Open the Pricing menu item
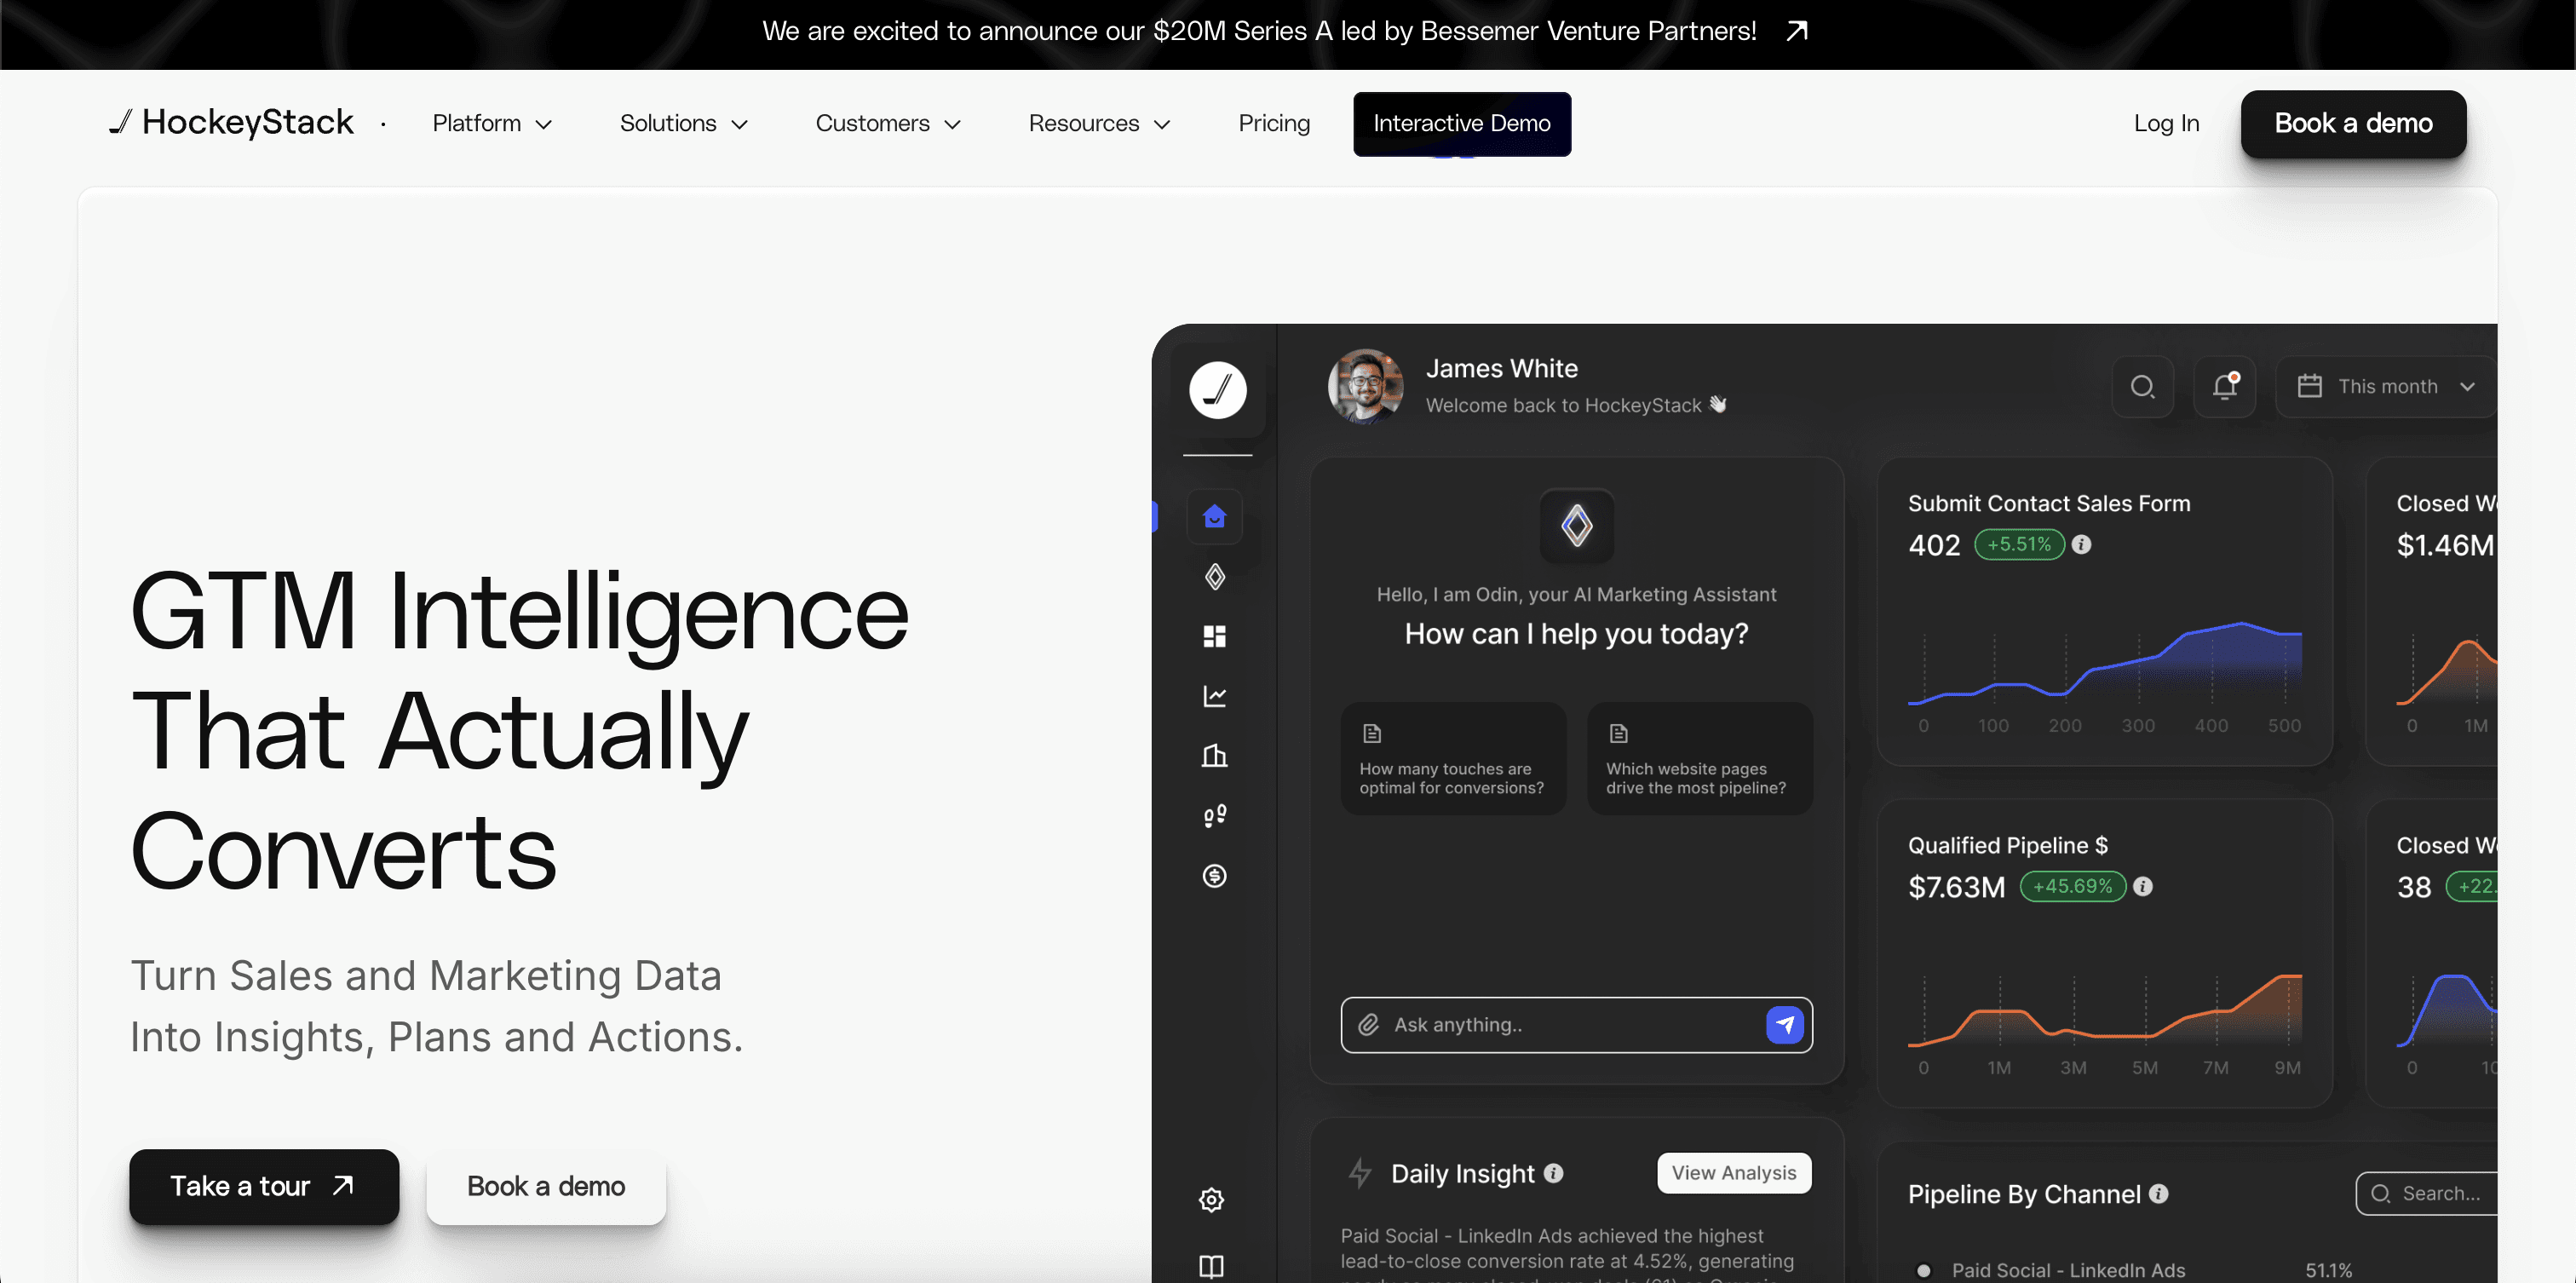Screen dimensions: 2576x1283 [1273, 123]
